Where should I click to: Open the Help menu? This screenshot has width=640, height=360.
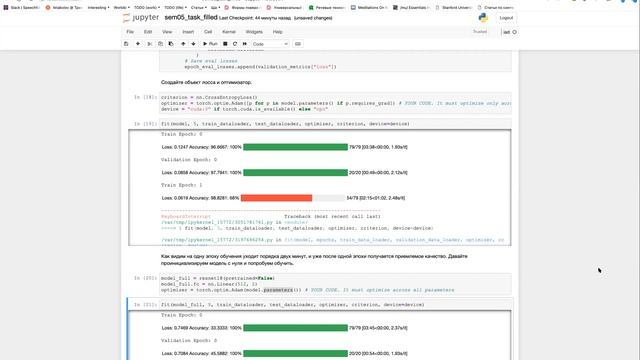(278, 32)
